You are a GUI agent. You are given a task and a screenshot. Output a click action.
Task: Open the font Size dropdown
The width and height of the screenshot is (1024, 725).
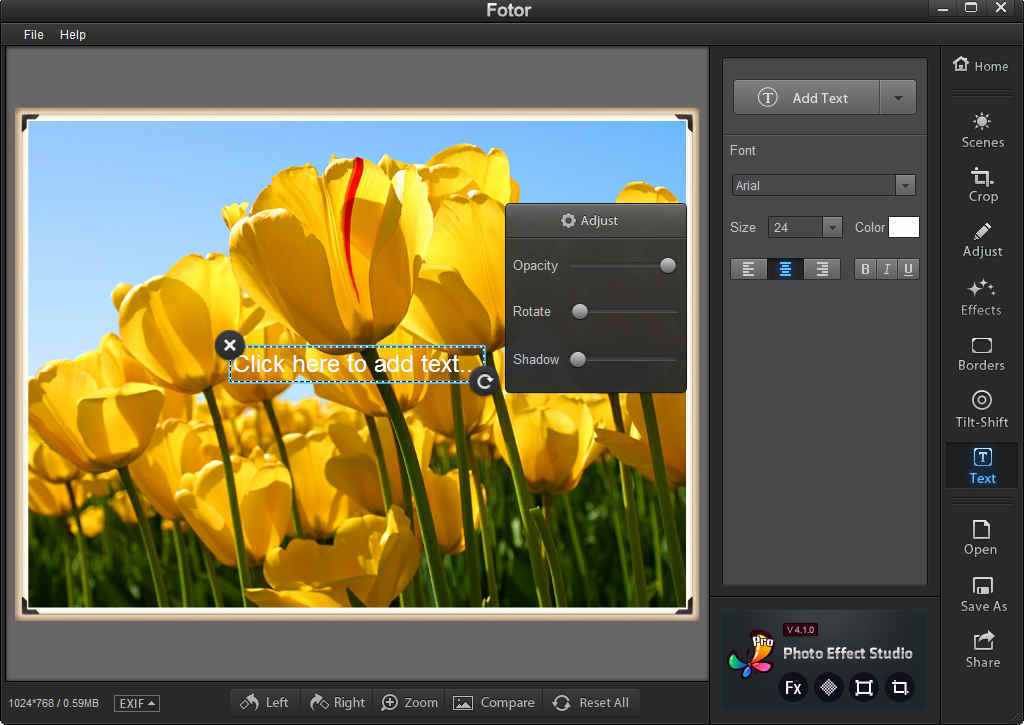click(831, 227)
